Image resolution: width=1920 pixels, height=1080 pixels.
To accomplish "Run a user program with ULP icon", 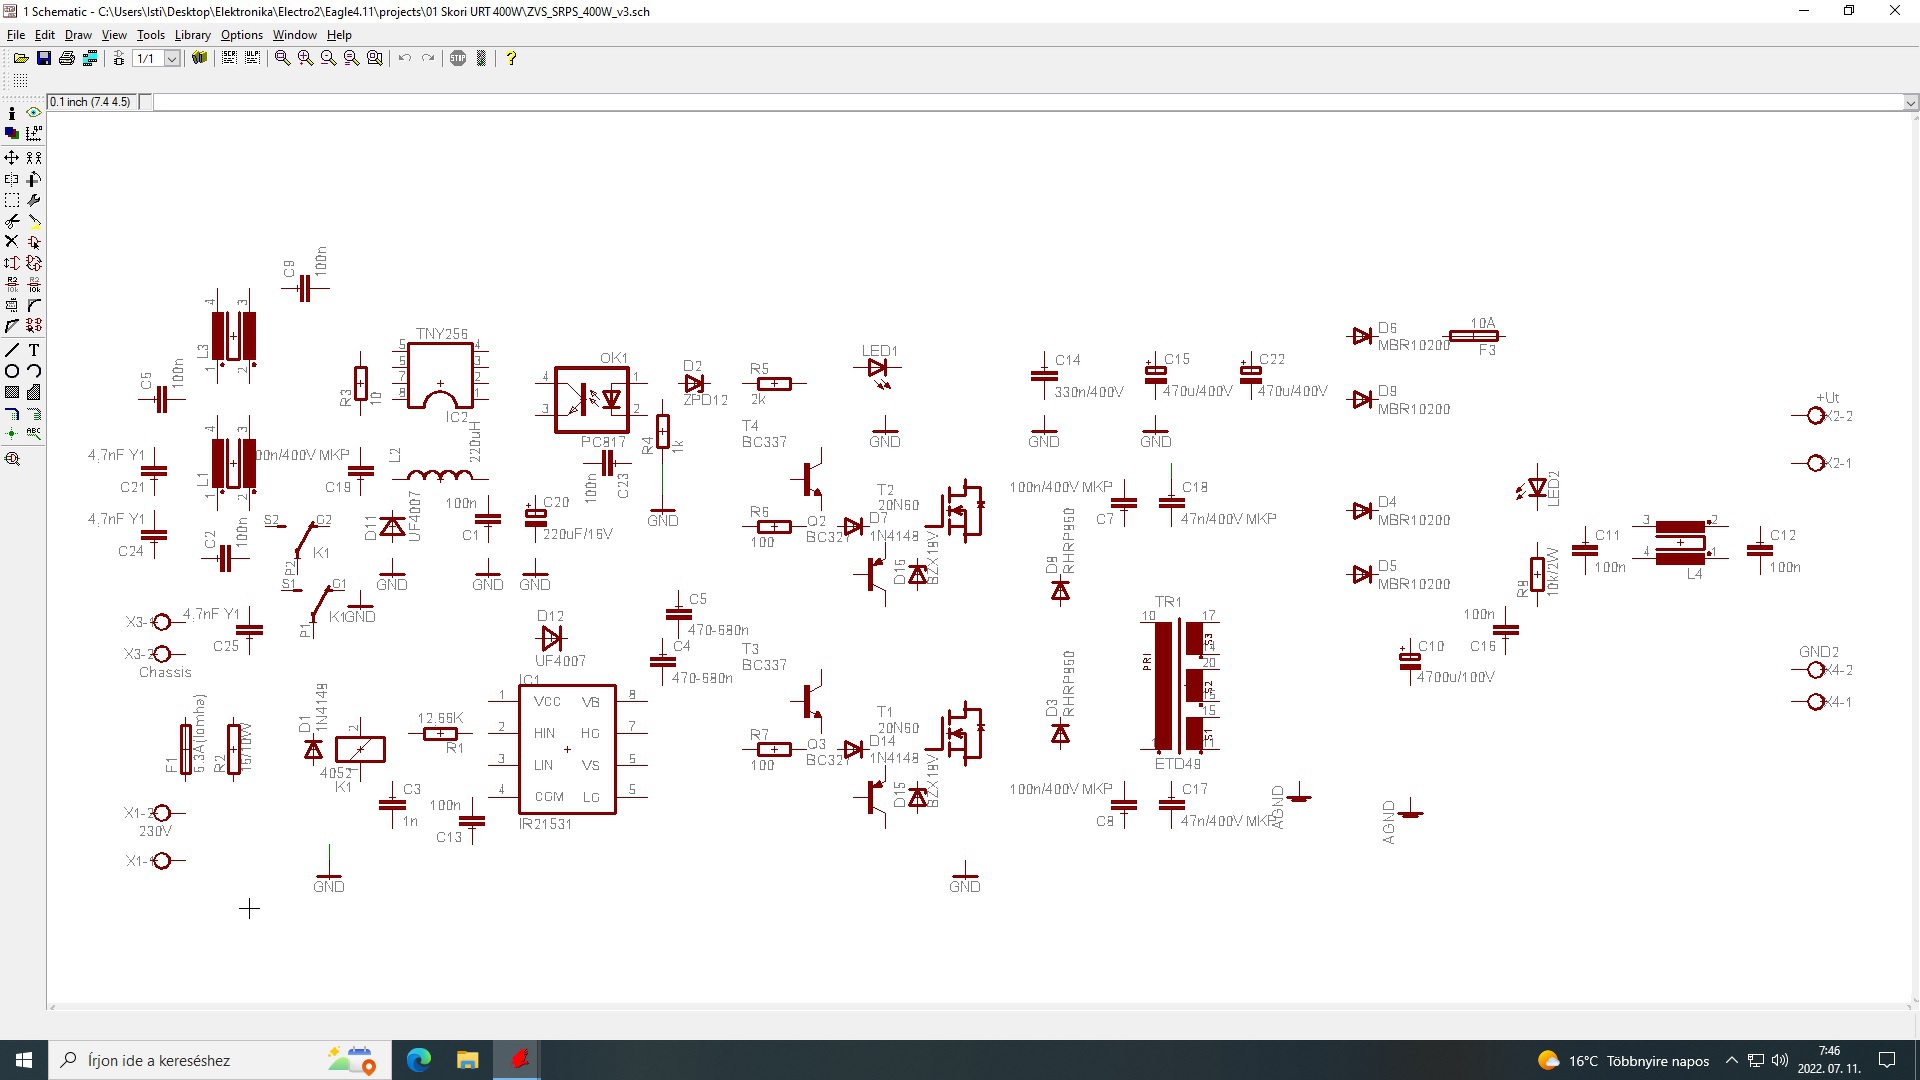I will [x=252, y=58].
